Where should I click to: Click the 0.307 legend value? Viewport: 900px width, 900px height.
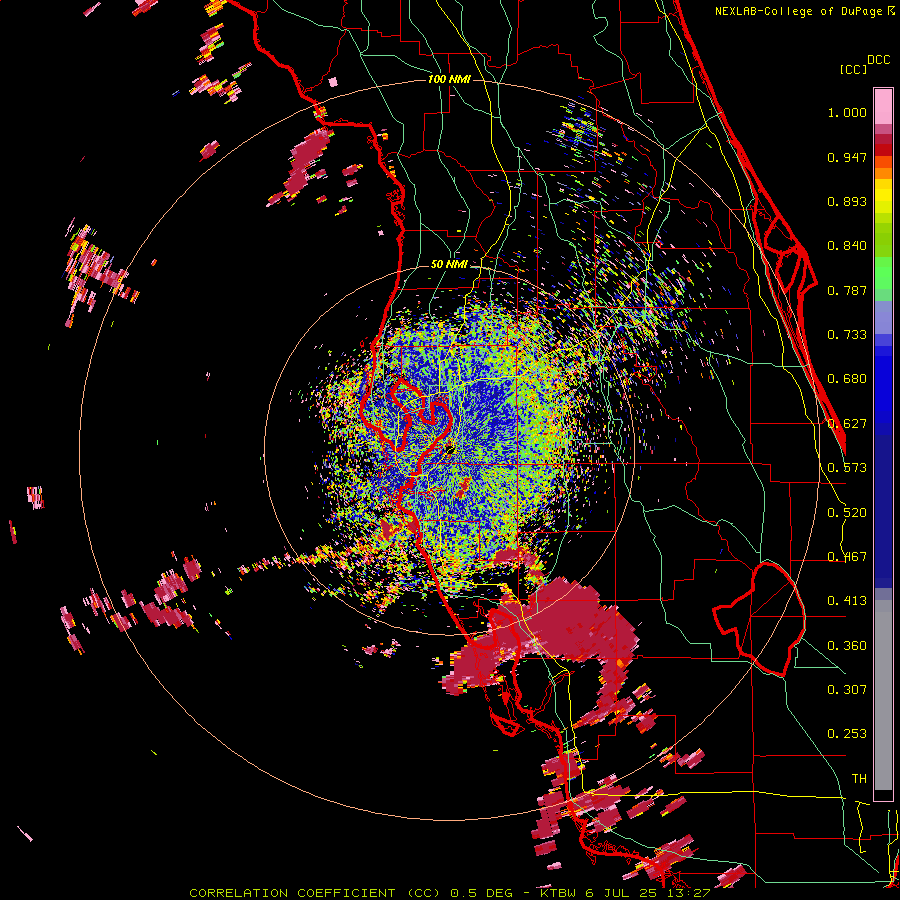pos(847,690)
